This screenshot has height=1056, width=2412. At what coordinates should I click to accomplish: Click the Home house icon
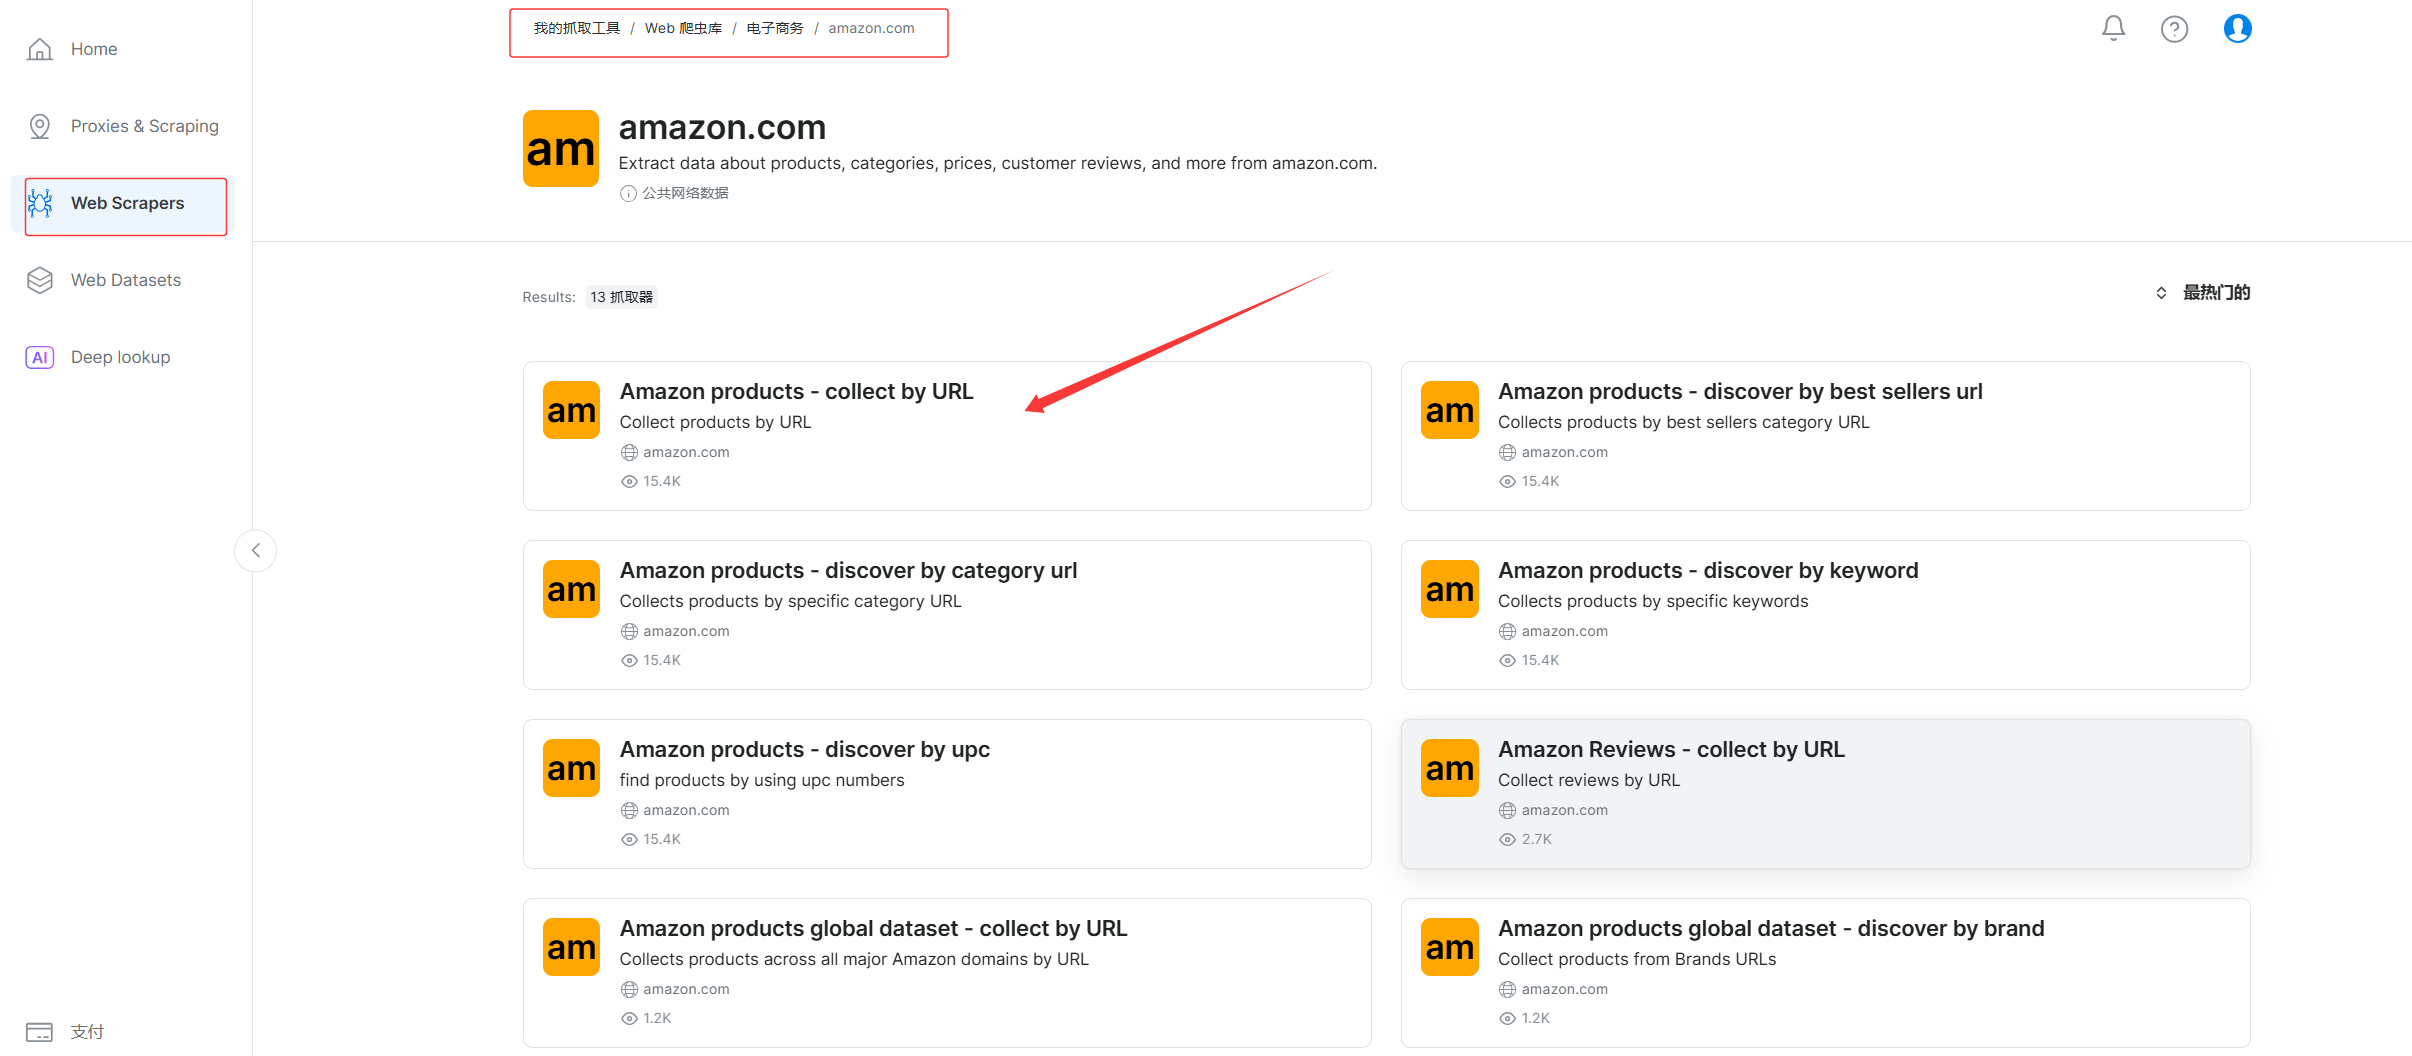pyautogui.click(x=40, y=49)
